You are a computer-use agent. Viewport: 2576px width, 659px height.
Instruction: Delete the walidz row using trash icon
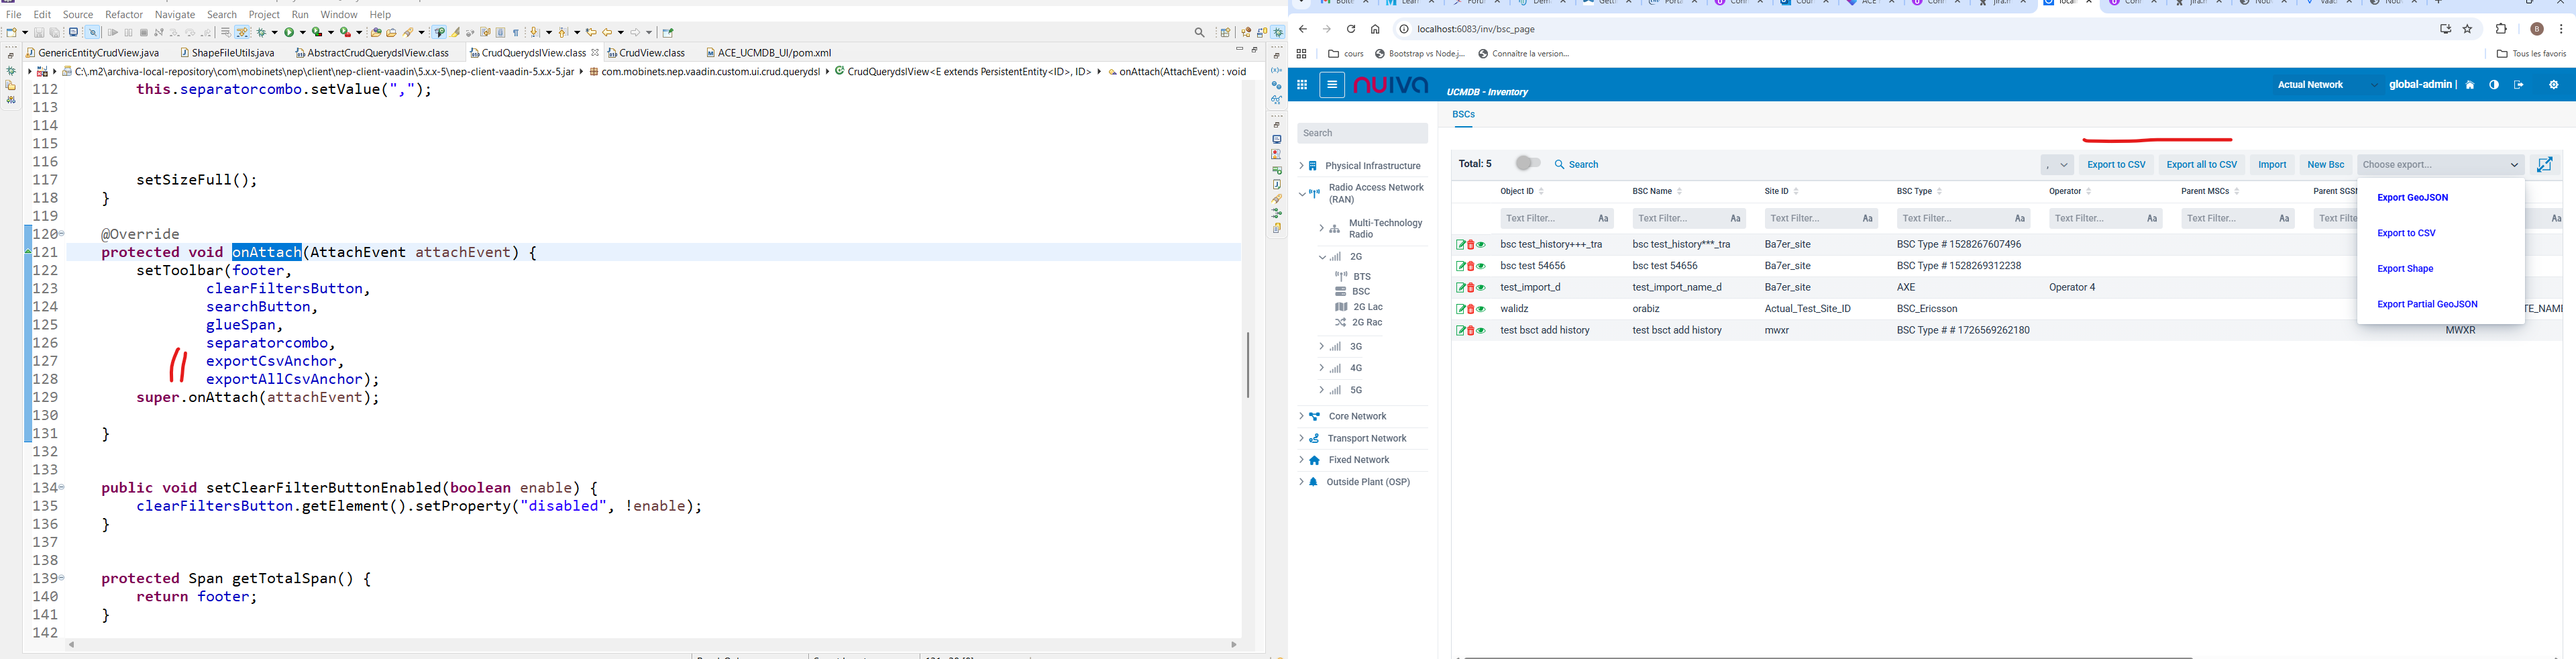click(x=1470, y=309)
